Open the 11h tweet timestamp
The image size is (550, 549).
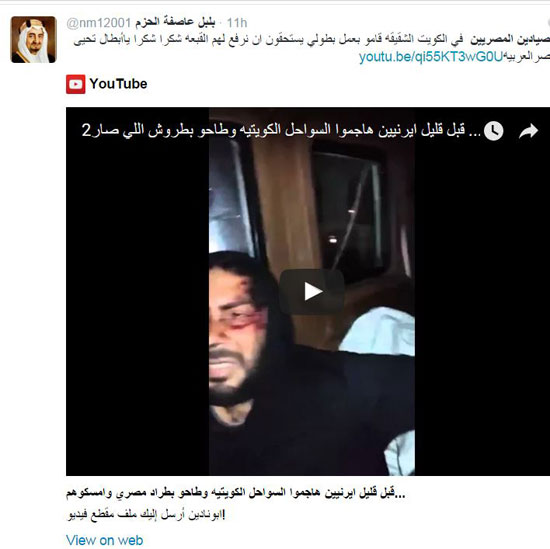click(x=237, y=23)
